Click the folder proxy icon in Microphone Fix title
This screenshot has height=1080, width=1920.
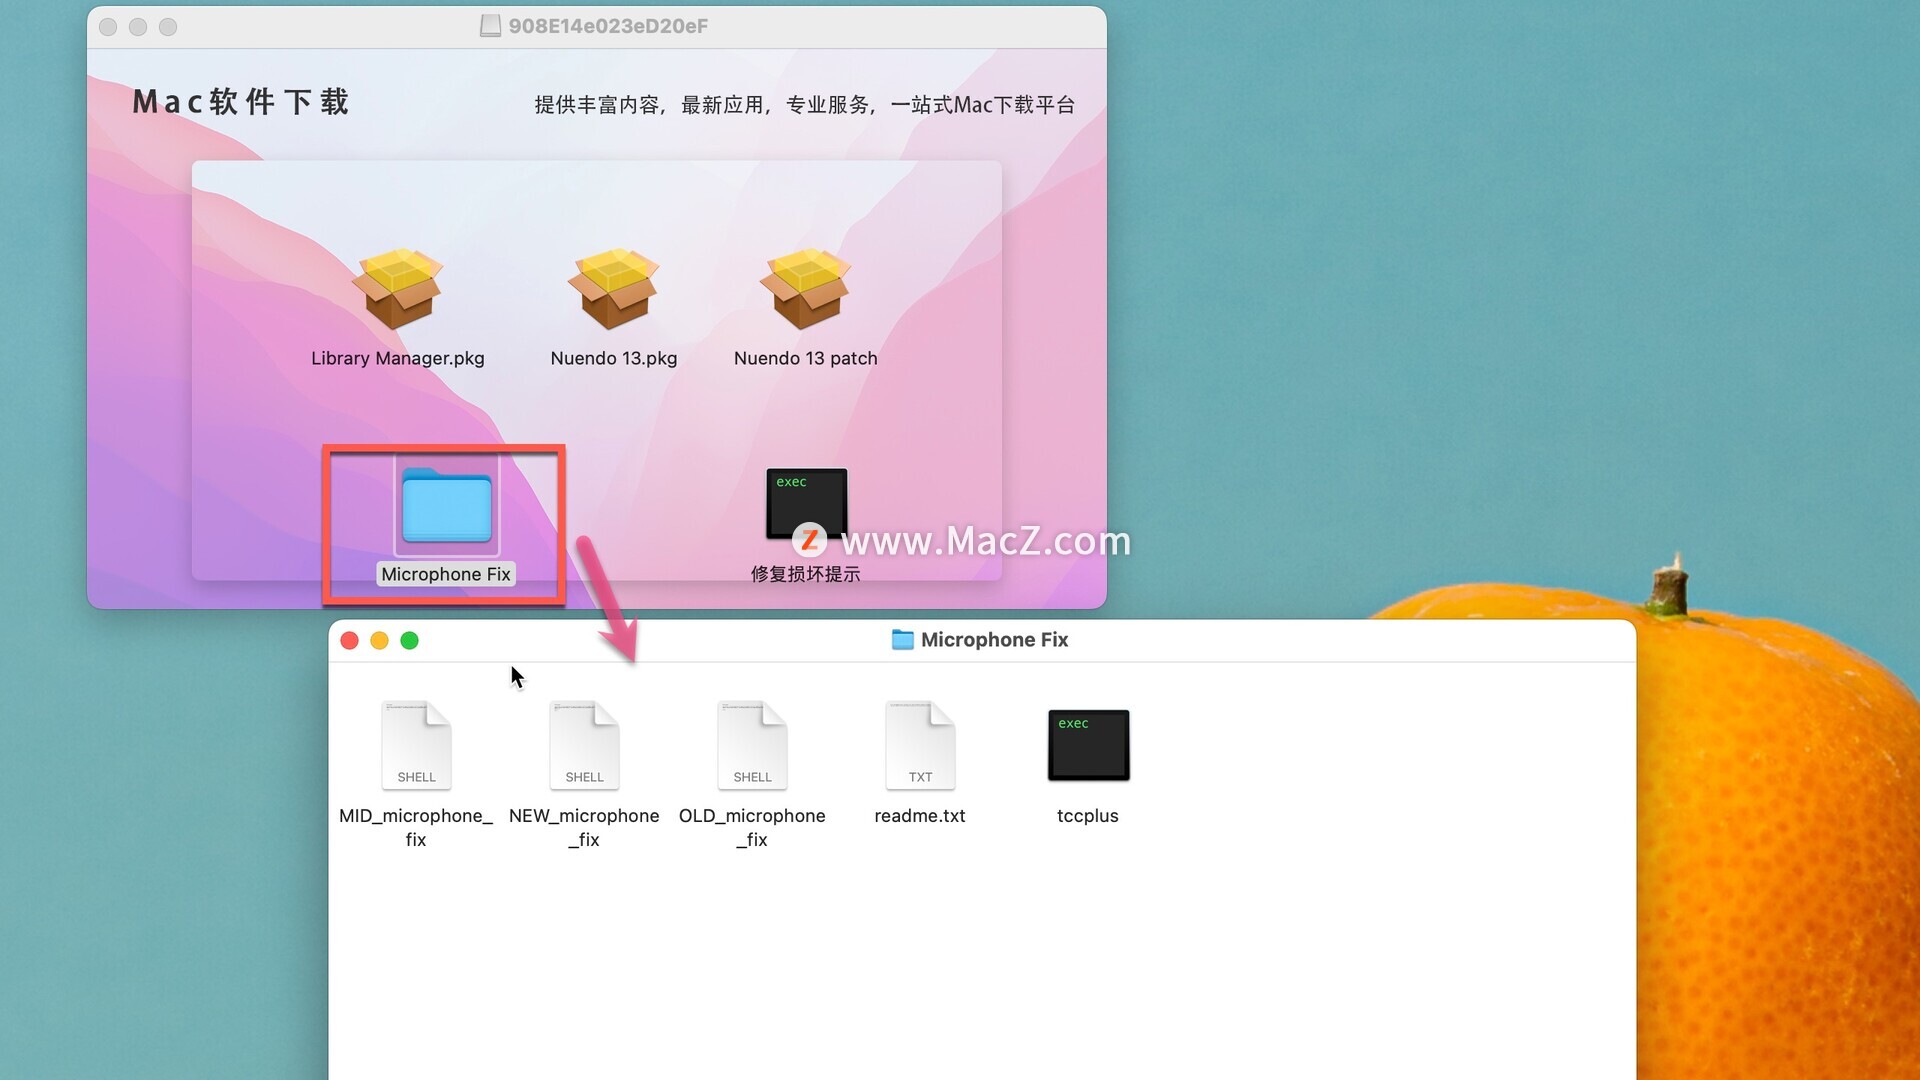coord(902,640)
